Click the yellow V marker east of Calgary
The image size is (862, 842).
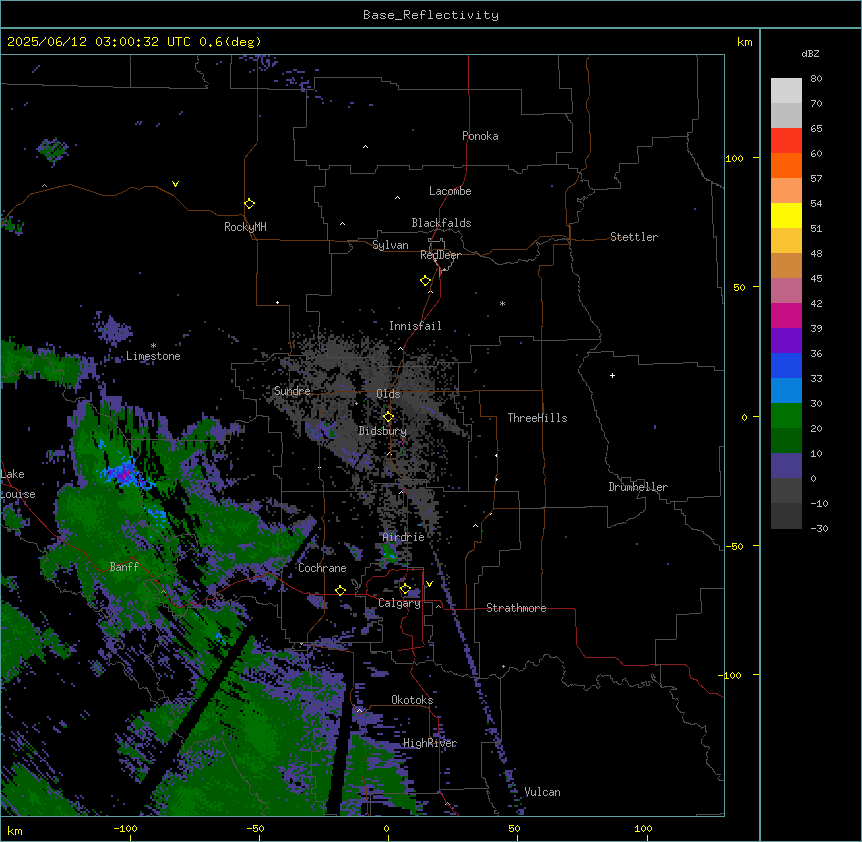click(x=429, y=584)
